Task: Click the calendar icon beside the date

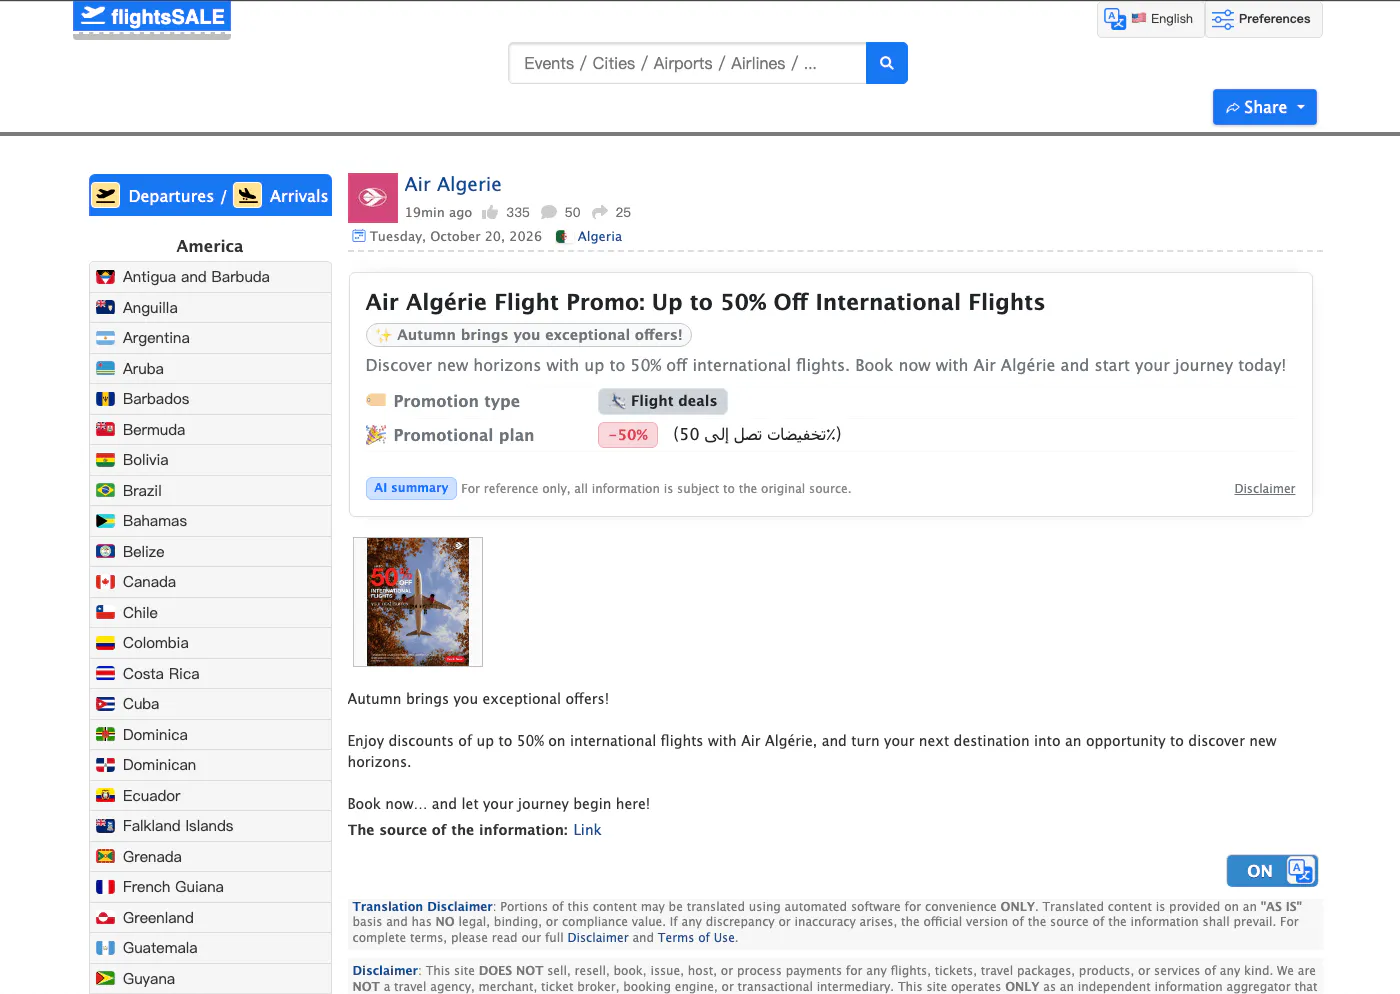Action: (x=359, y=236)
